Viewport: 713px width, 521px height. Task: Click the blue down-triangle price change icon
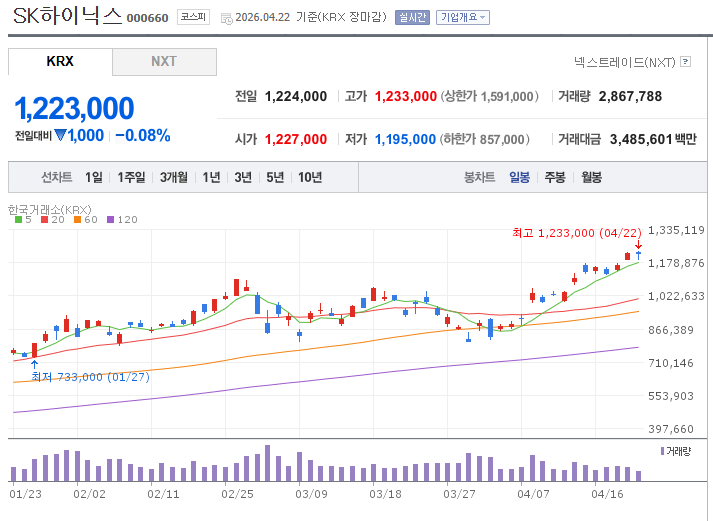coord(60,136)
